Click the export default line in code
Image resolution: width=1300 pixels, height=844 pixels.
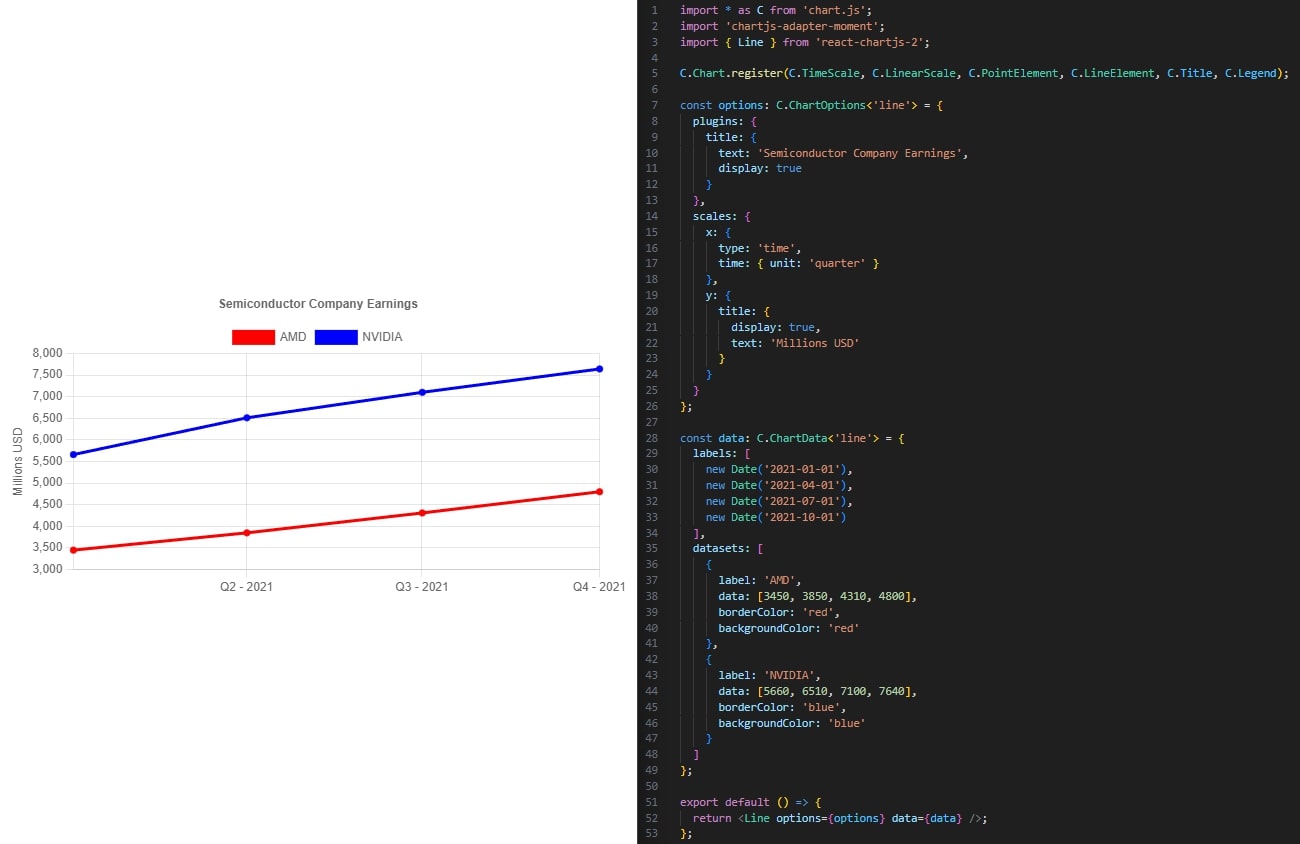(751, 802)
